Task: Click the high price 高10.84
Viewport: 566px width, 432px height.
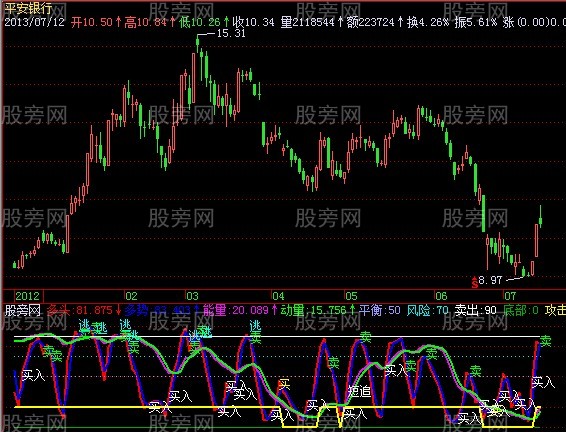Action: (x=145, y=22)
